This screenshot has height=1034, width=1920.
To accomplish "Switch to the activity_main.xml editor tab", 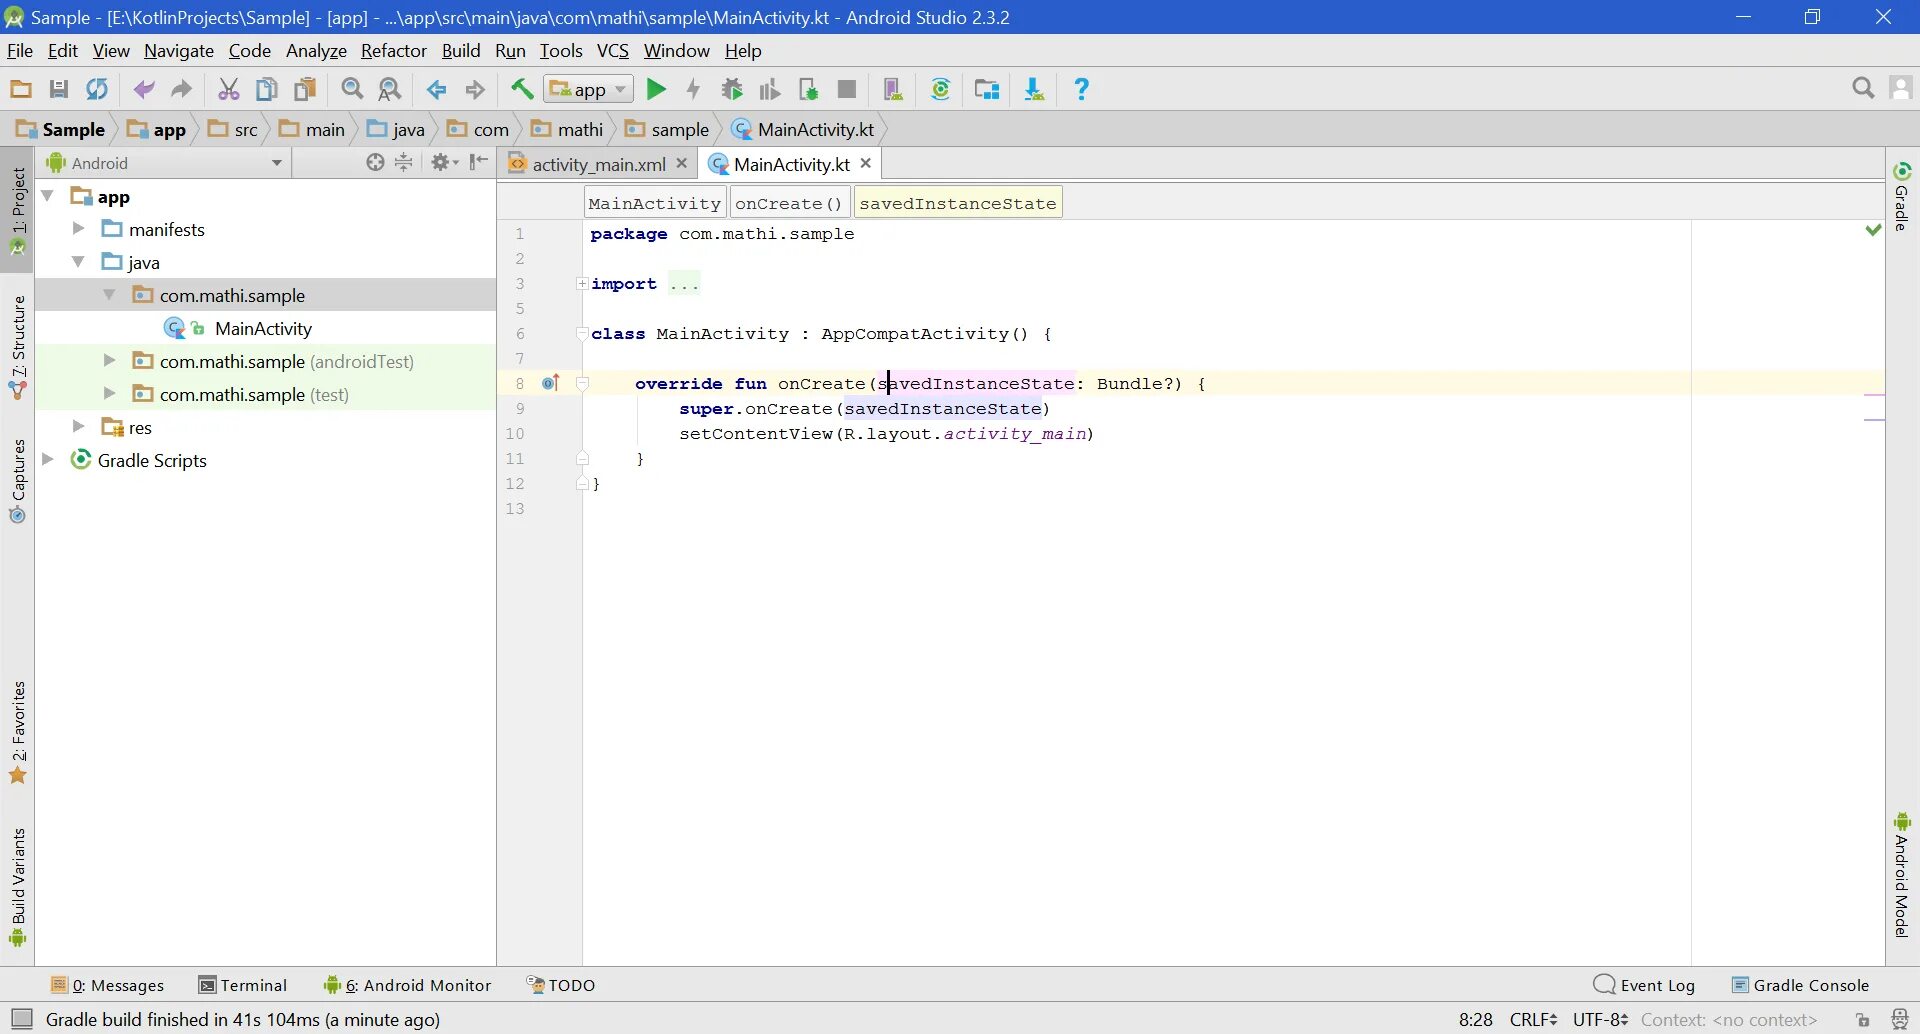I will 598,164.
